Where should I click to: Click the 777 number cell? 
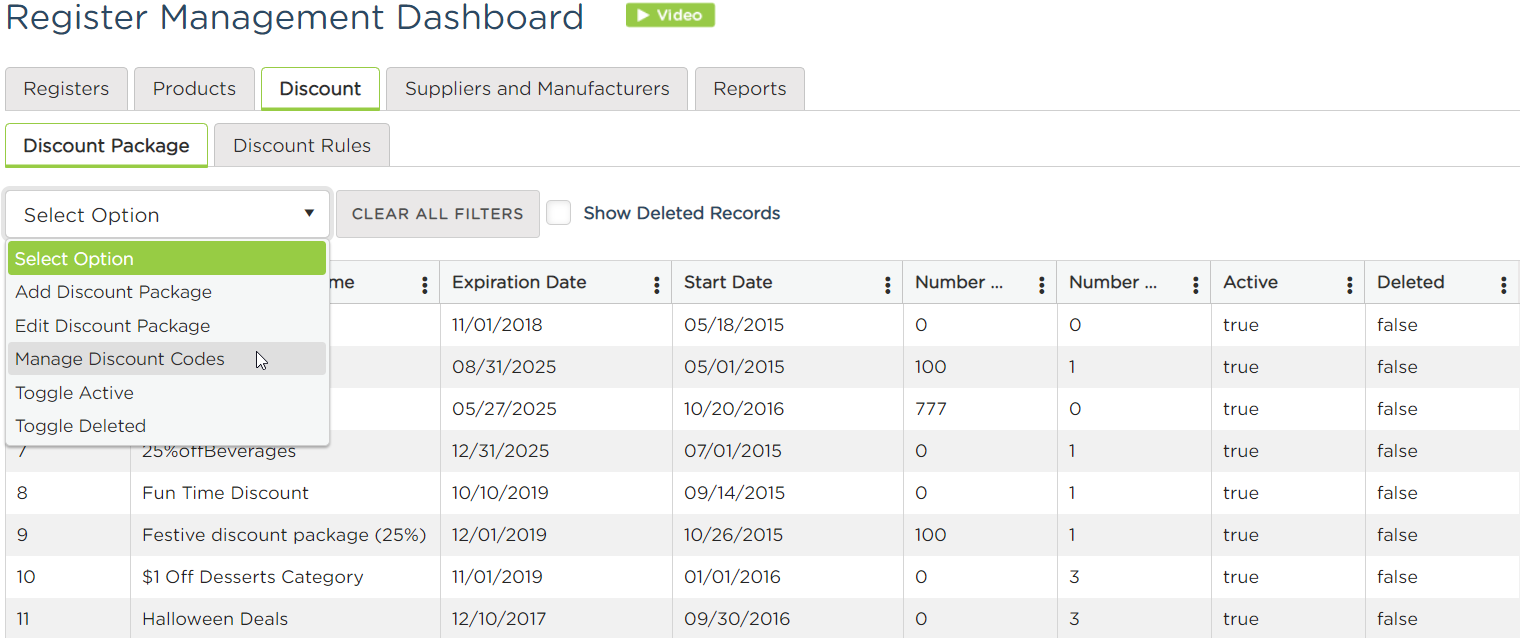click(x=980, y=409)
